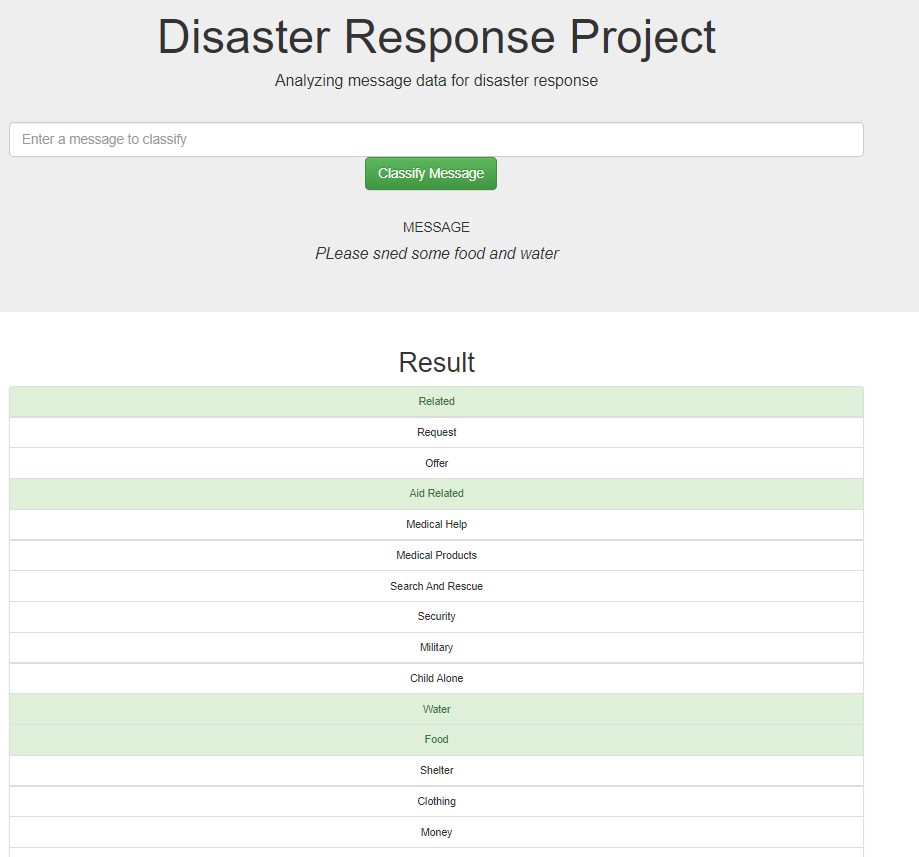Click the 'Enter a message to classify' input field
919x857 pixels.
tap(436, 140)
